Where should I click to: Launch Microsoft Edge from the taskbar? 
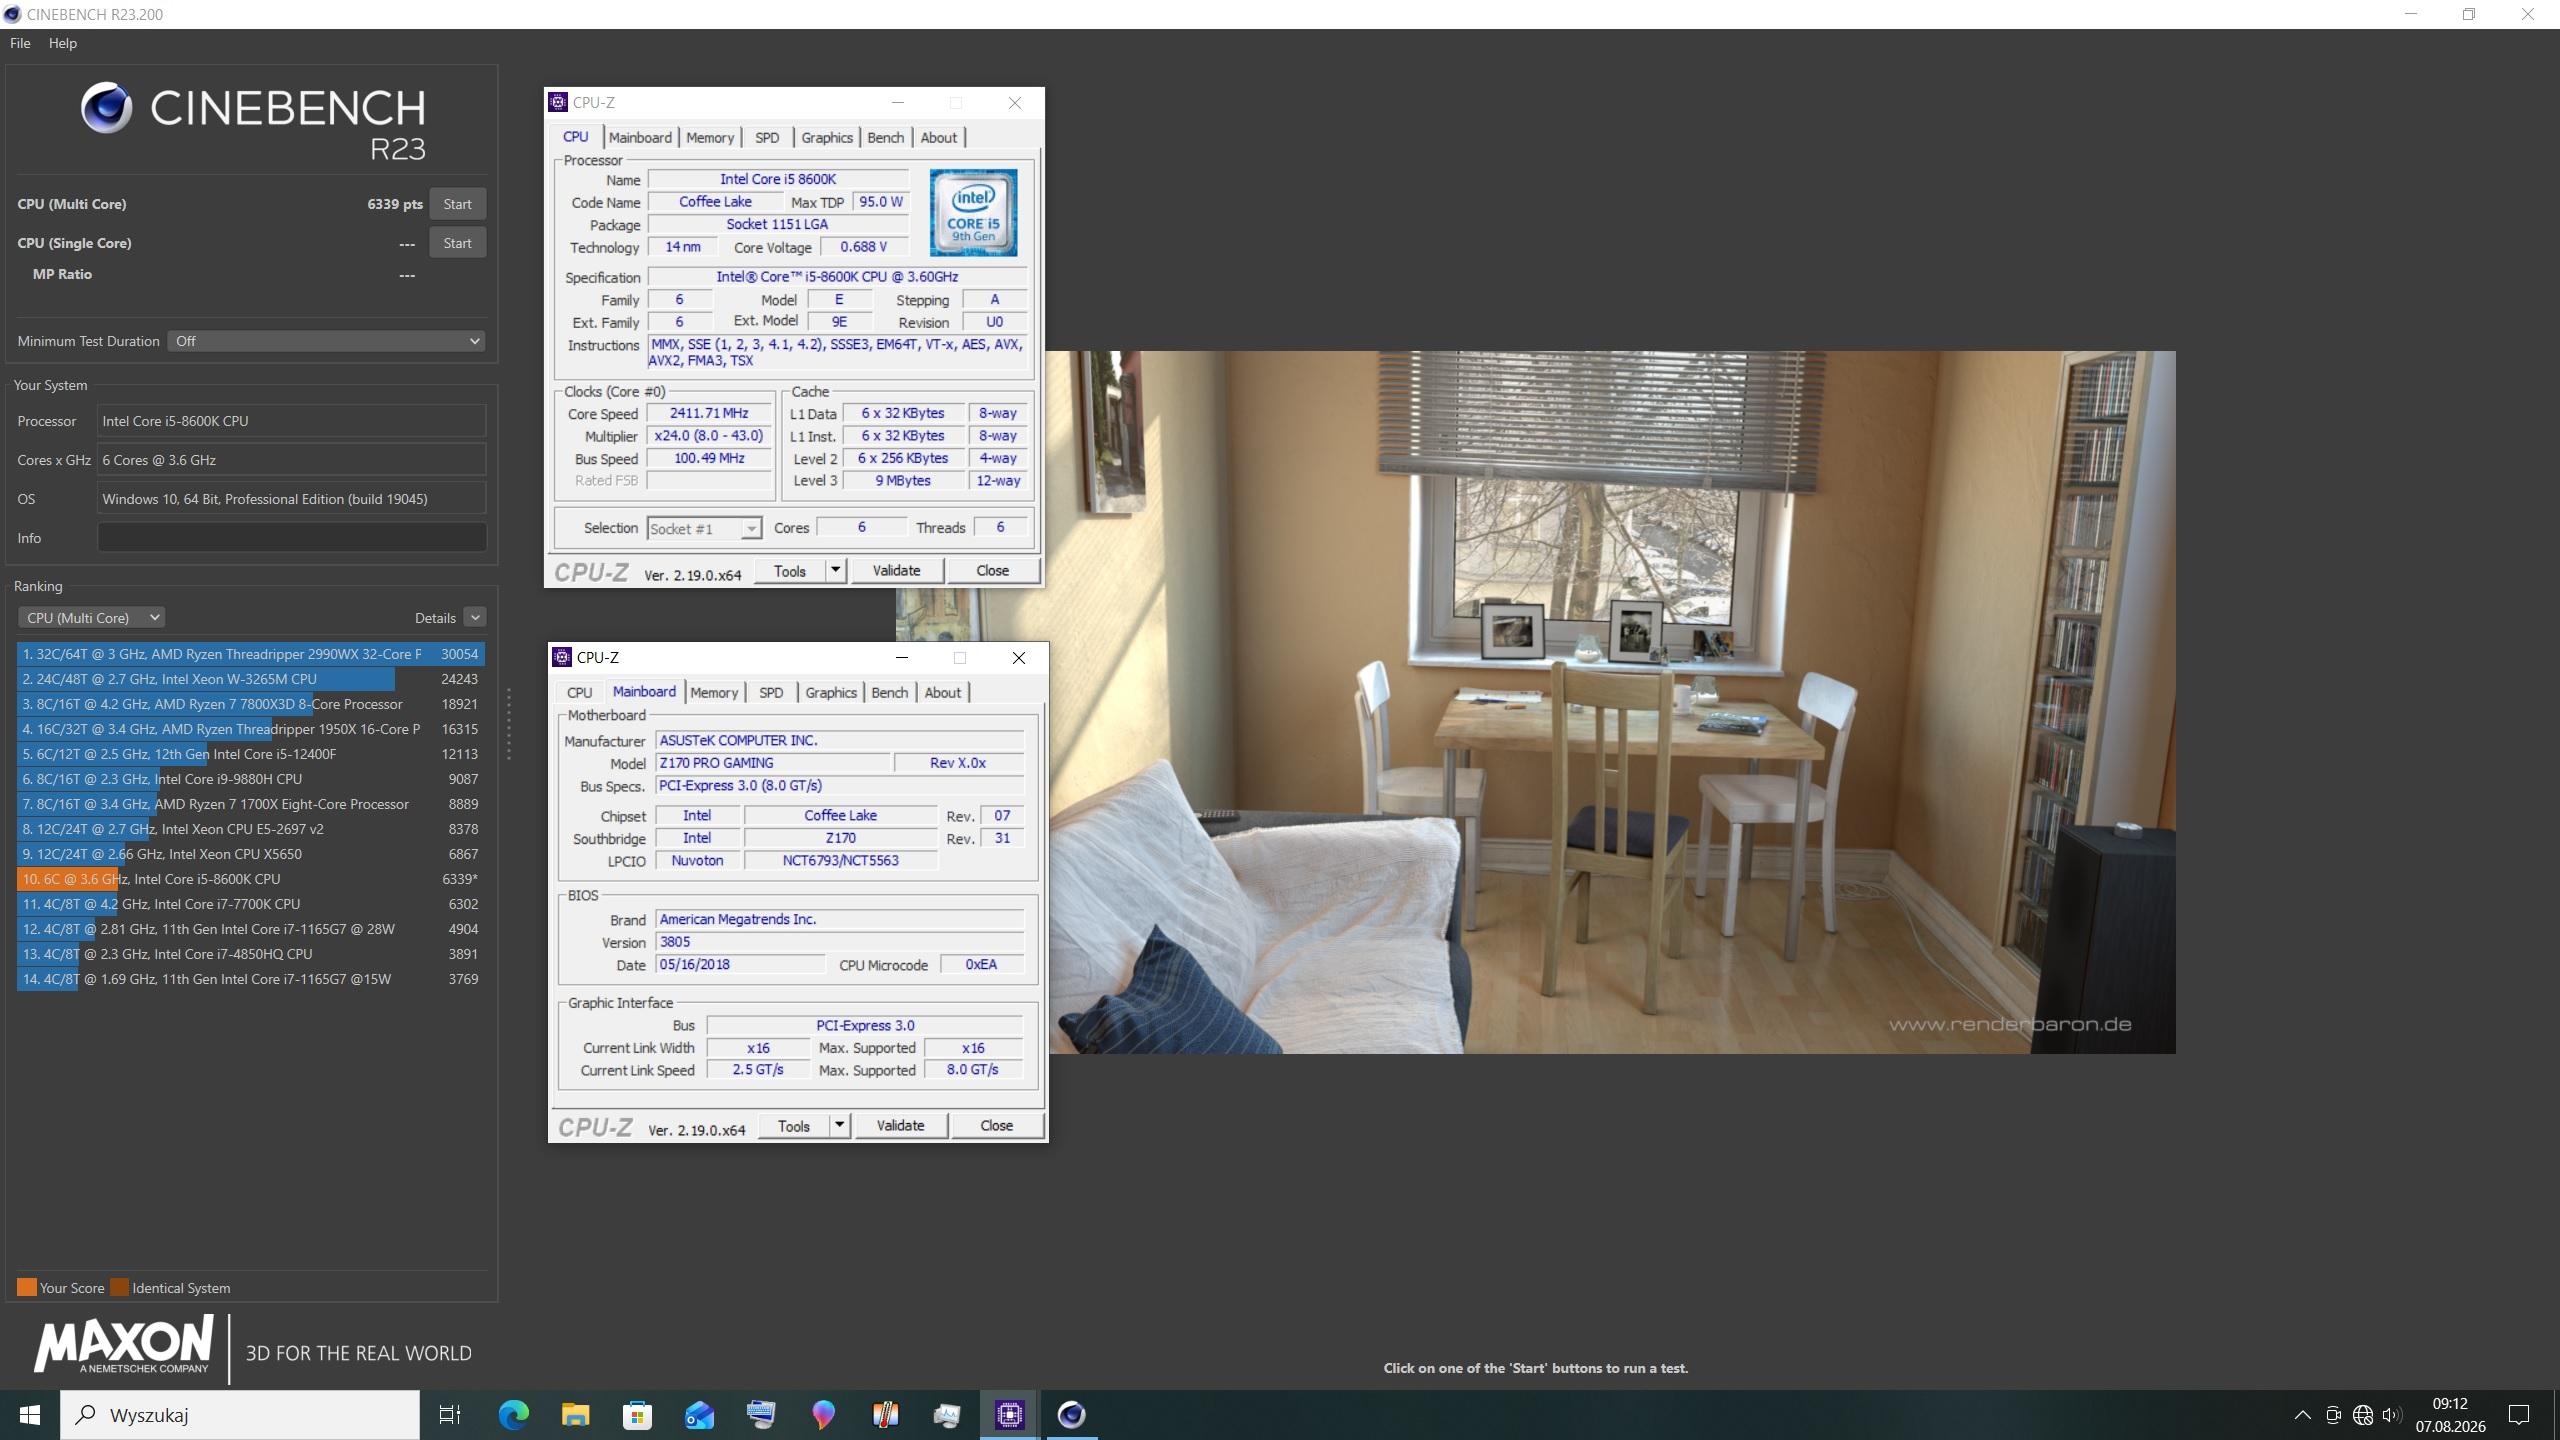click(x=513, y=1415)
